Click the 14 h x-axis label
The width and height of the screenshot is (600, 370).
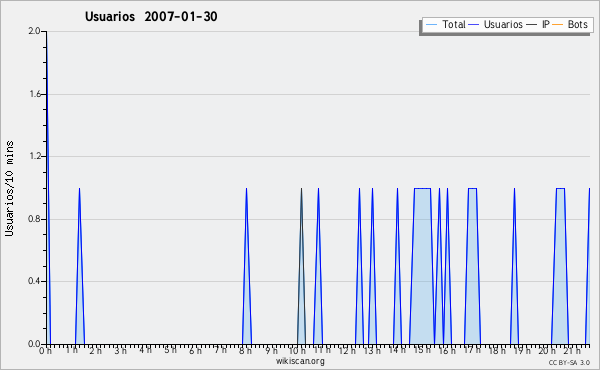pos(397,350)
